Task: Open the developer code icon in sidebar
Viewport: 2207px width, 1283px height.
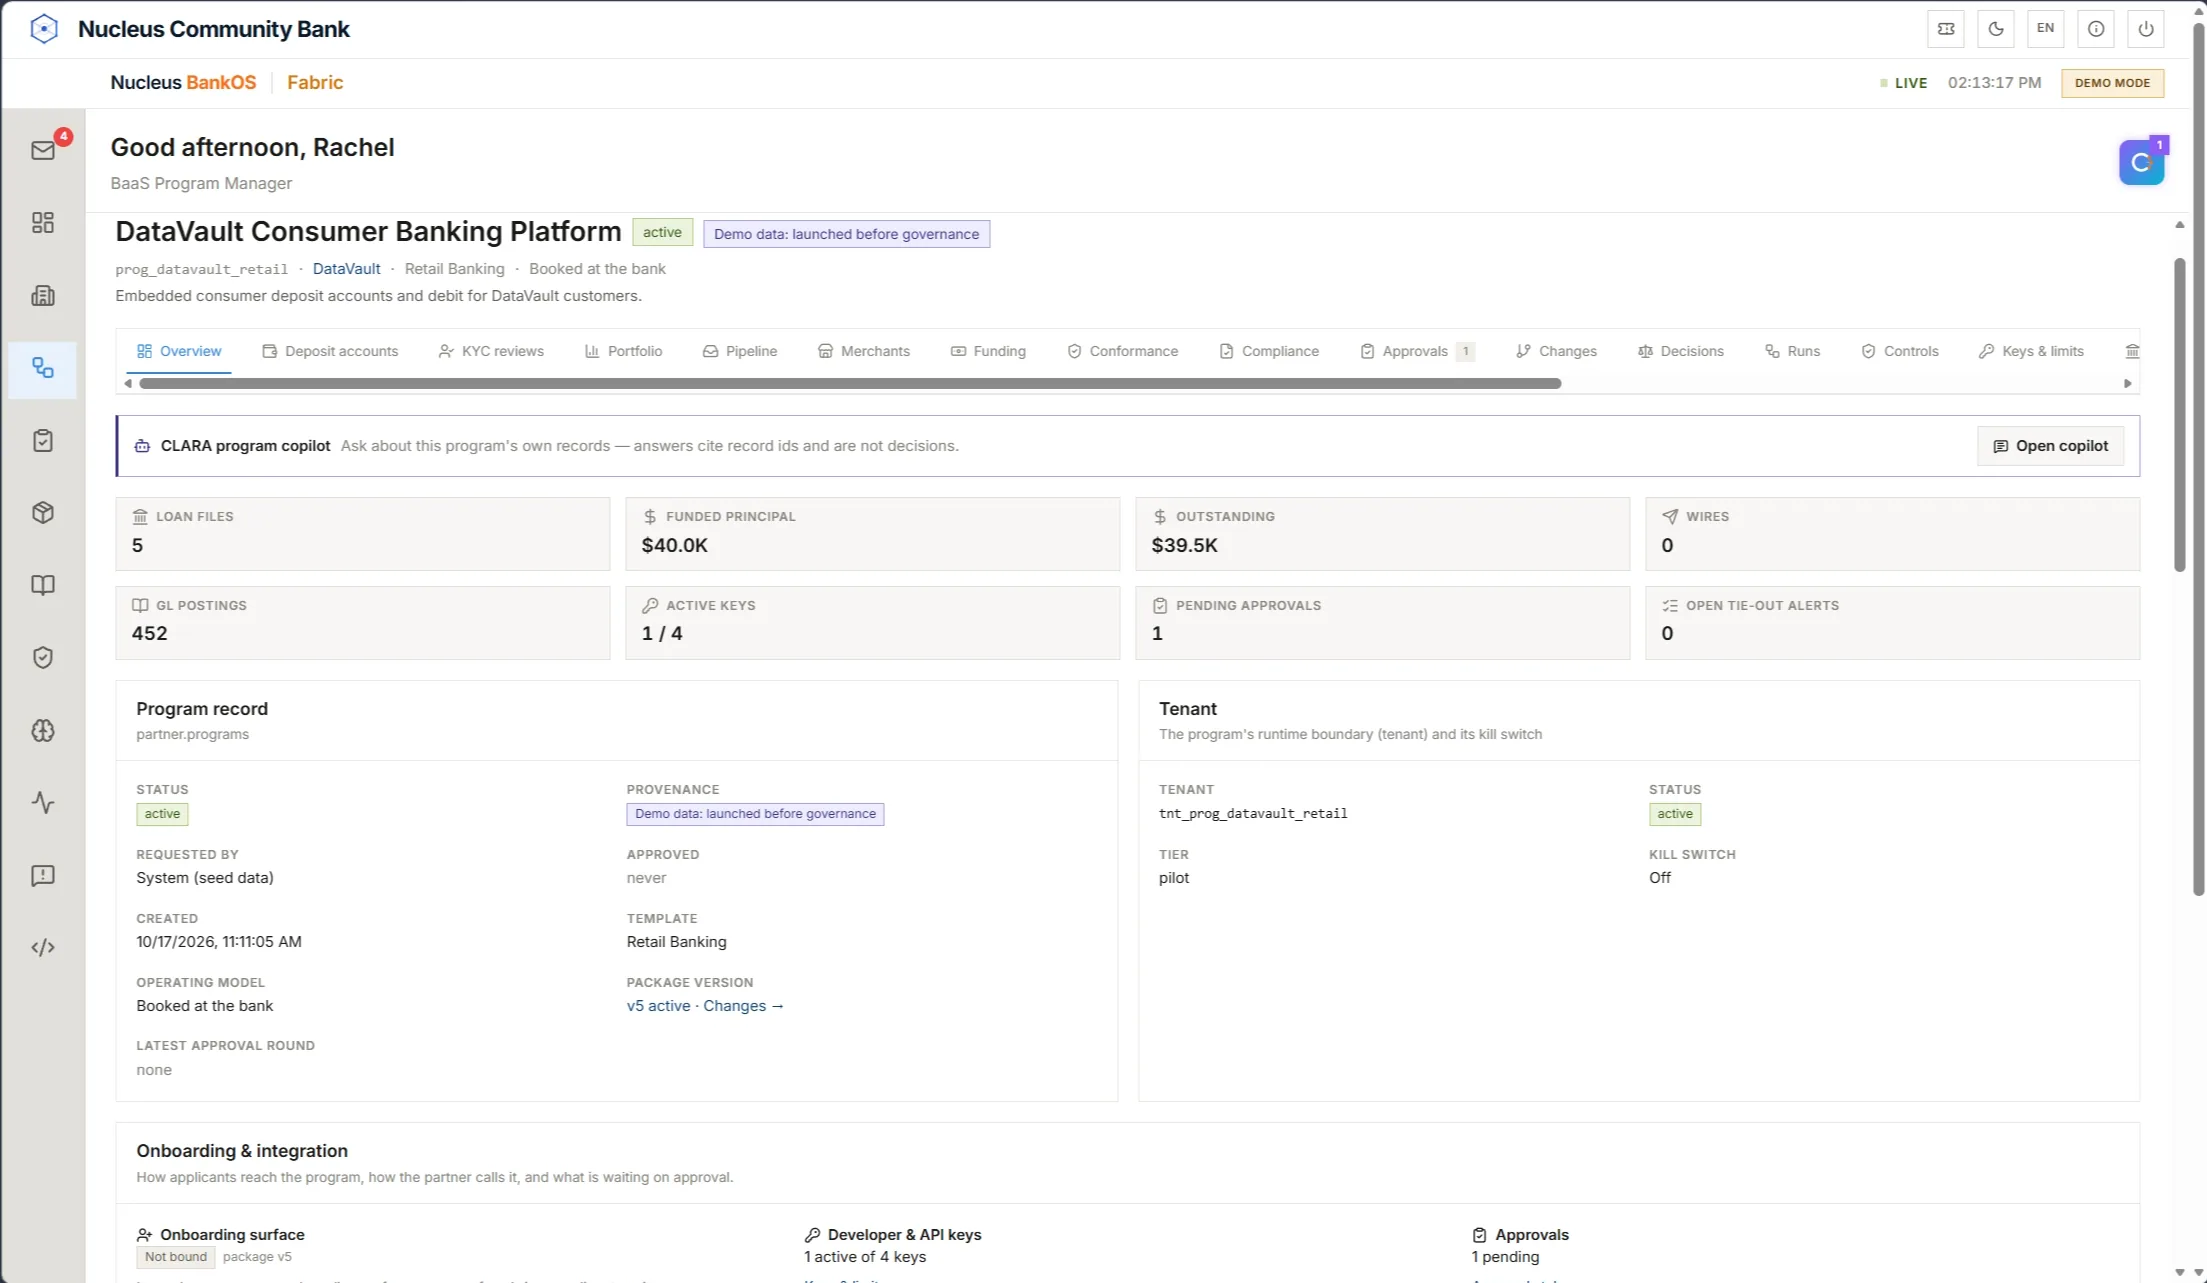Action: coord(43,947)
